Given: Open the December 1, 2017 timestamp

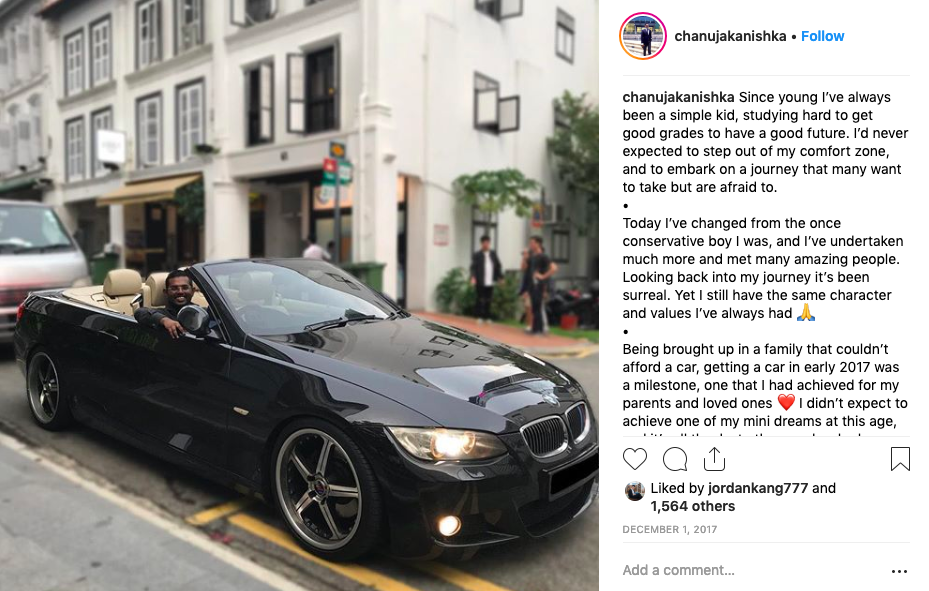Looking at the screenshot, I should click(x=669, y=529).
